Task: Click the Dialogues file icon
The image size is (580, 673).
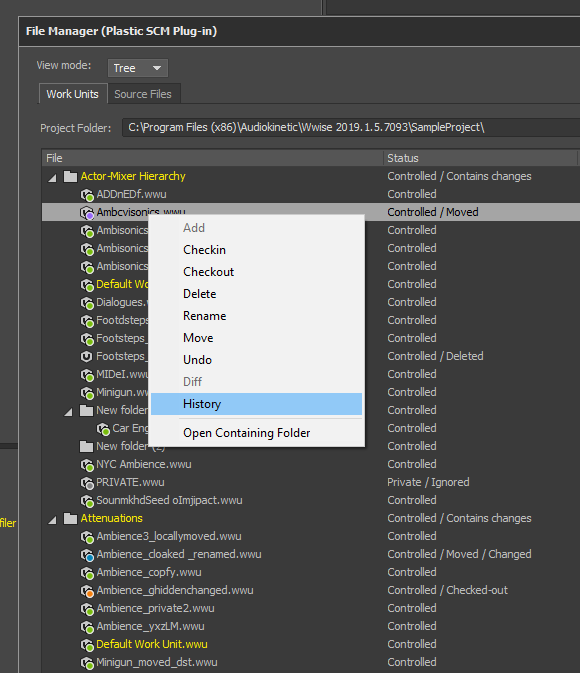Action: pyautogui.click(x=87, y=303)
